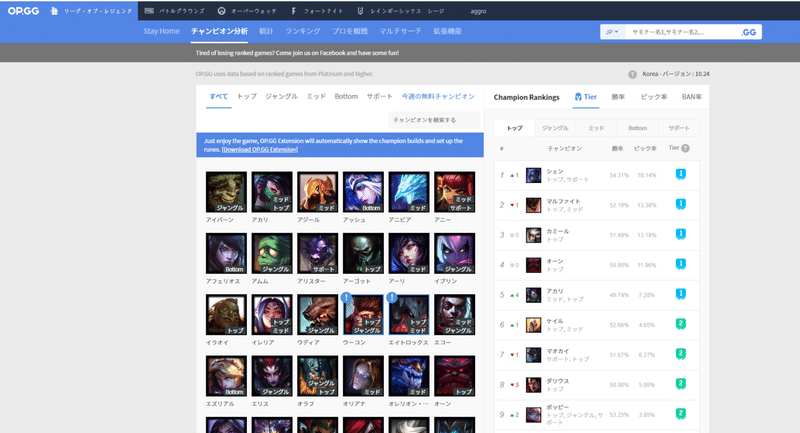Viewport: 800px width, 433px height.
Task: Select トップ position in rankings panel
Action: (514, 128)
